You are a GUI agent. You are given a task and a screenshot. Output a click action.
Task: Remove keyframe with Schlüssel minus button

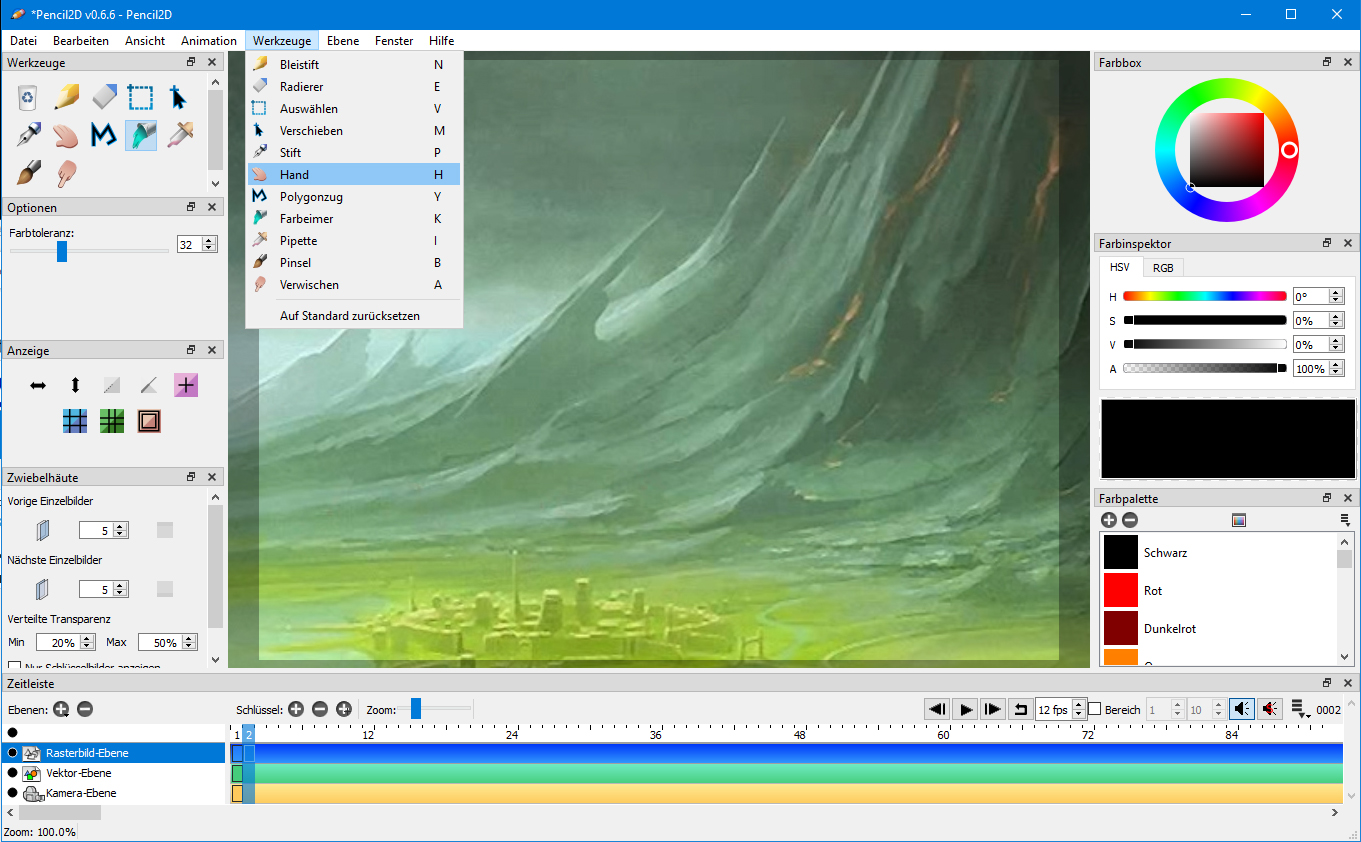320,709
